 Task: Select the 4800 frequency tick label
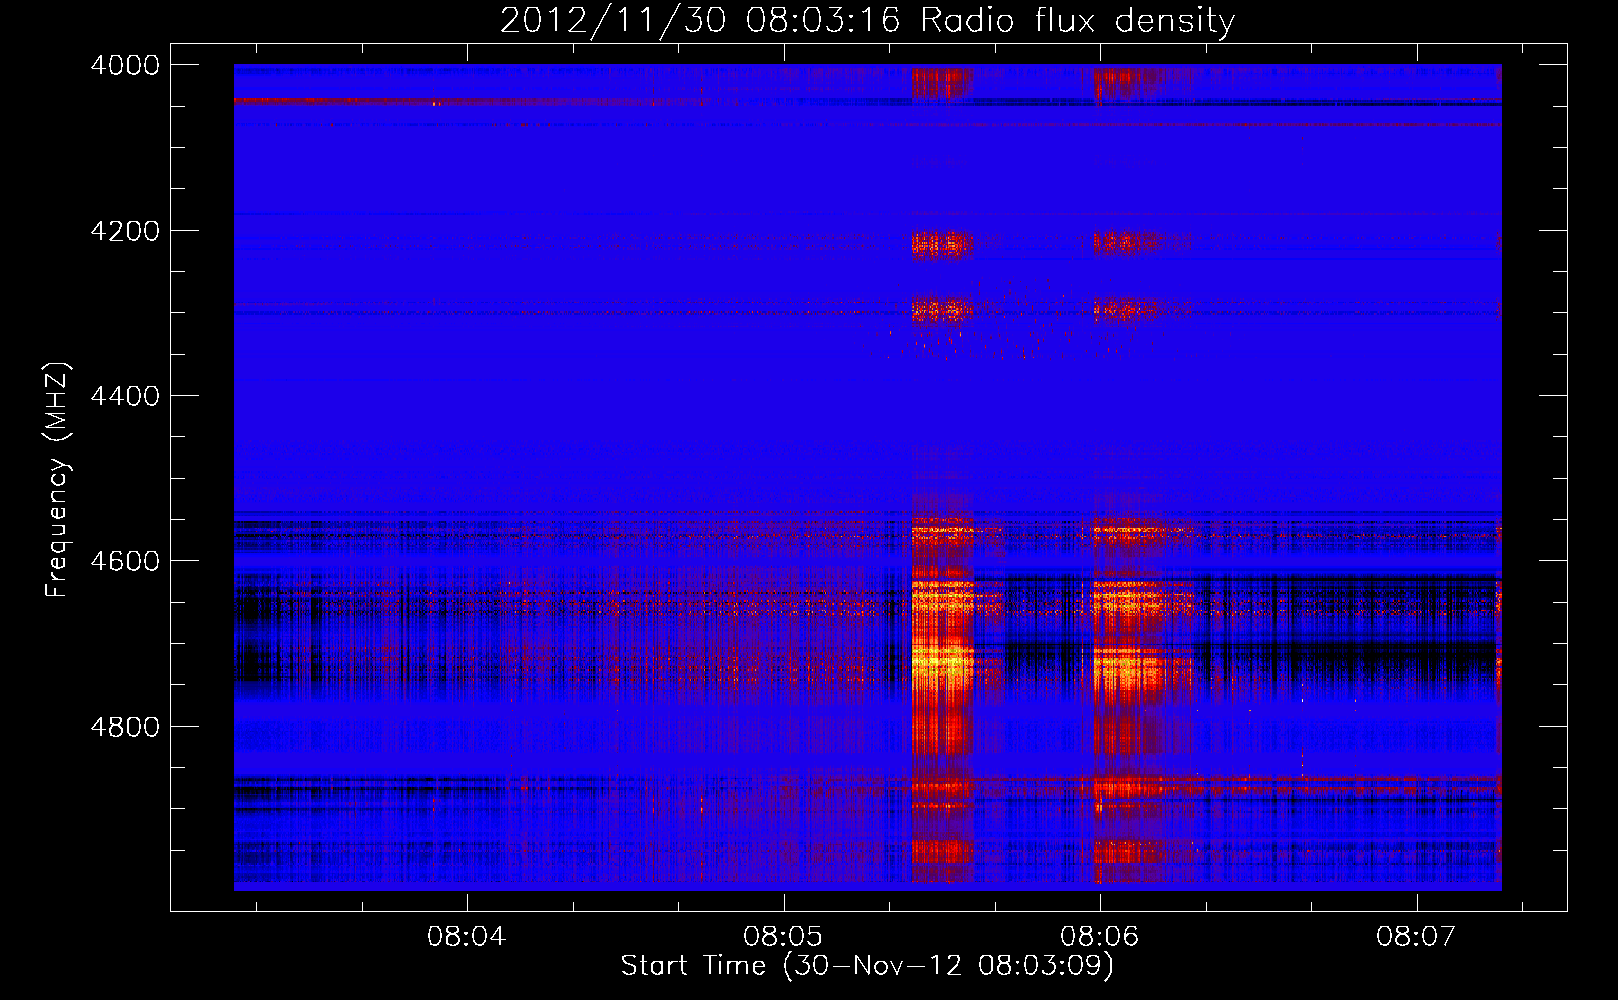[125, 727]
